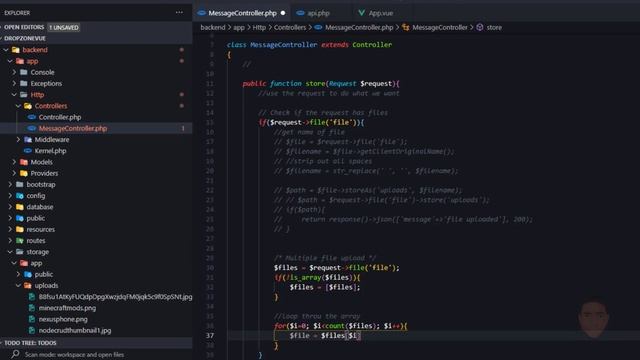Image resolution: width=640 pixels, height=360 pixels.
Task: Click the Controllers breadcrumb segment
Action: [290, 27]
